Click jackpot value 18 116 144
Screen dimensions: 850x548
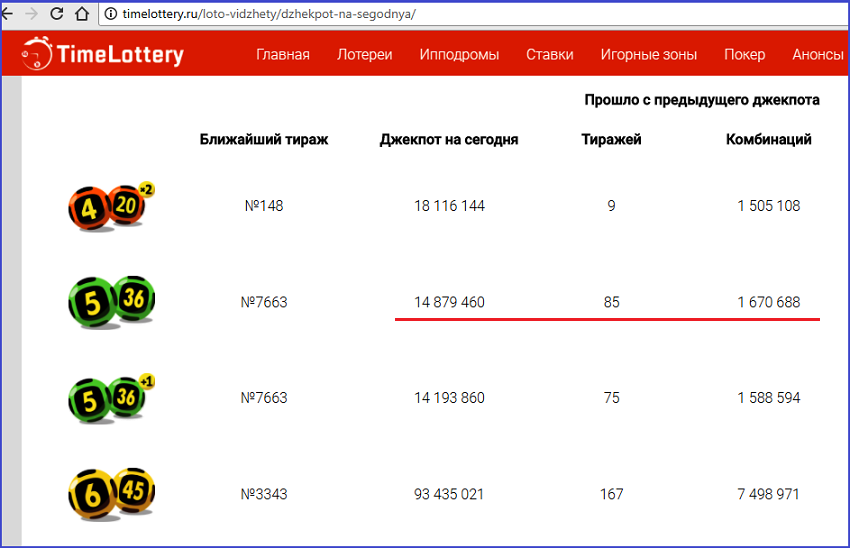(449, 206)
